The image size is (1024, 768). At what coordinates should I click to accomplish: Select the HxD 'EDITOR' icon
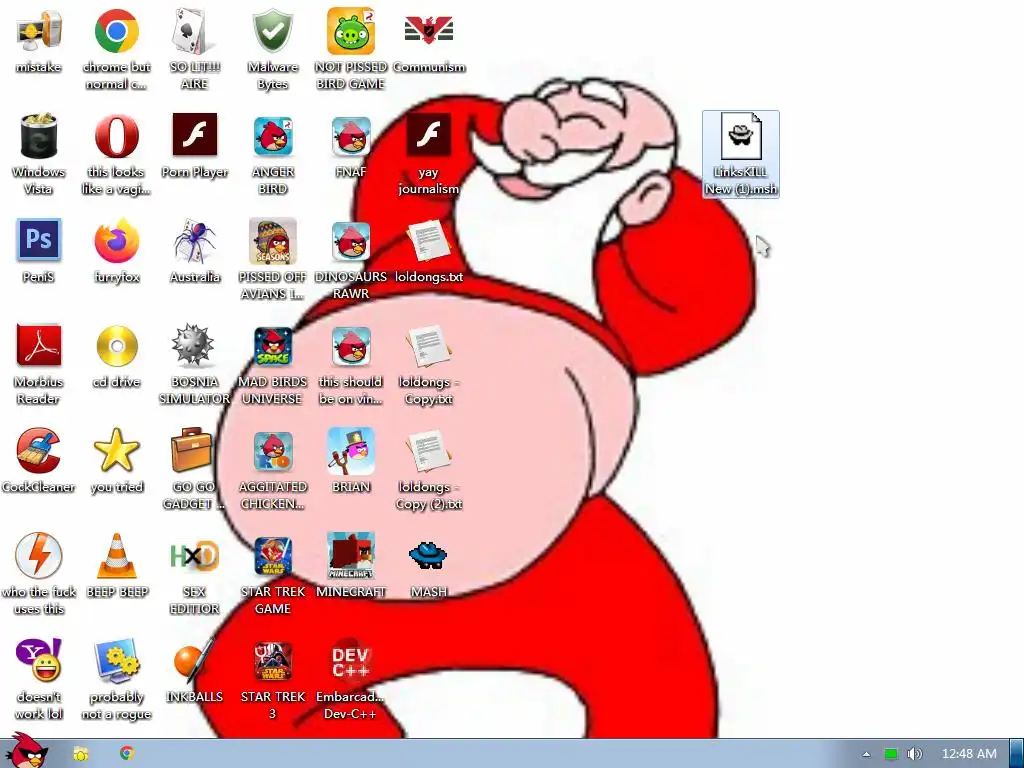pos(194,556)
